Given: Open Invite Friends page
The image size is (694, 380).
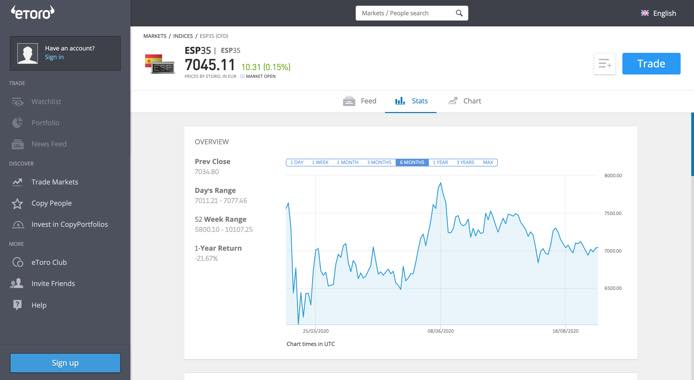Looking at the screenshot, I should click(53, 284).
